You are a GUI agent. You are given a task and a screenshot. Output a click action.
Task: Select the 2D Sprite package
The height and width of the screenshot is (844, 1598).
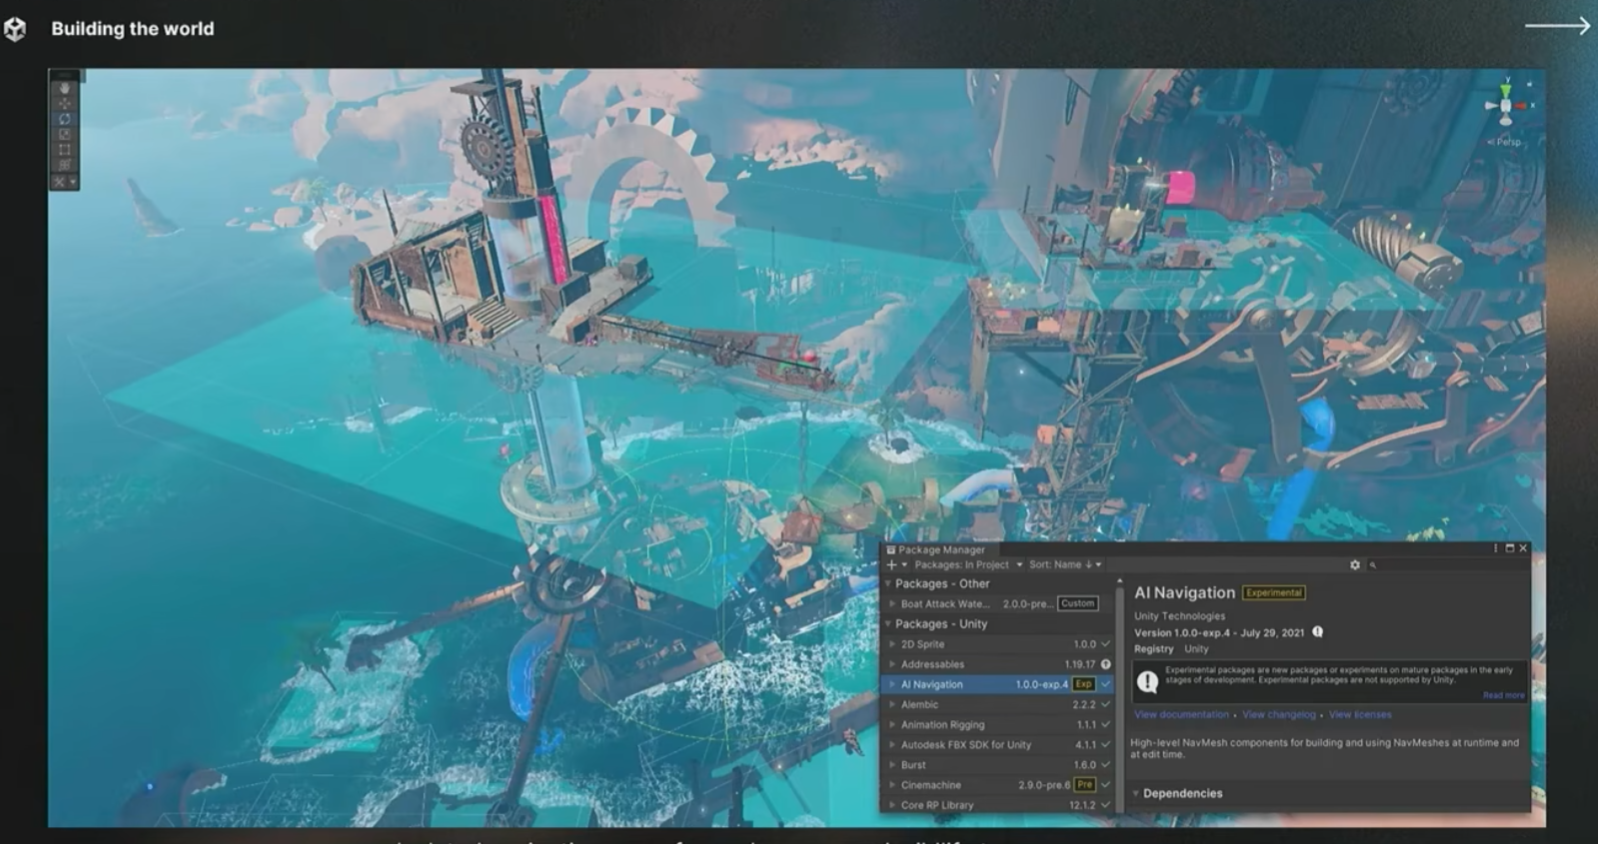click(x=998, y=644)
